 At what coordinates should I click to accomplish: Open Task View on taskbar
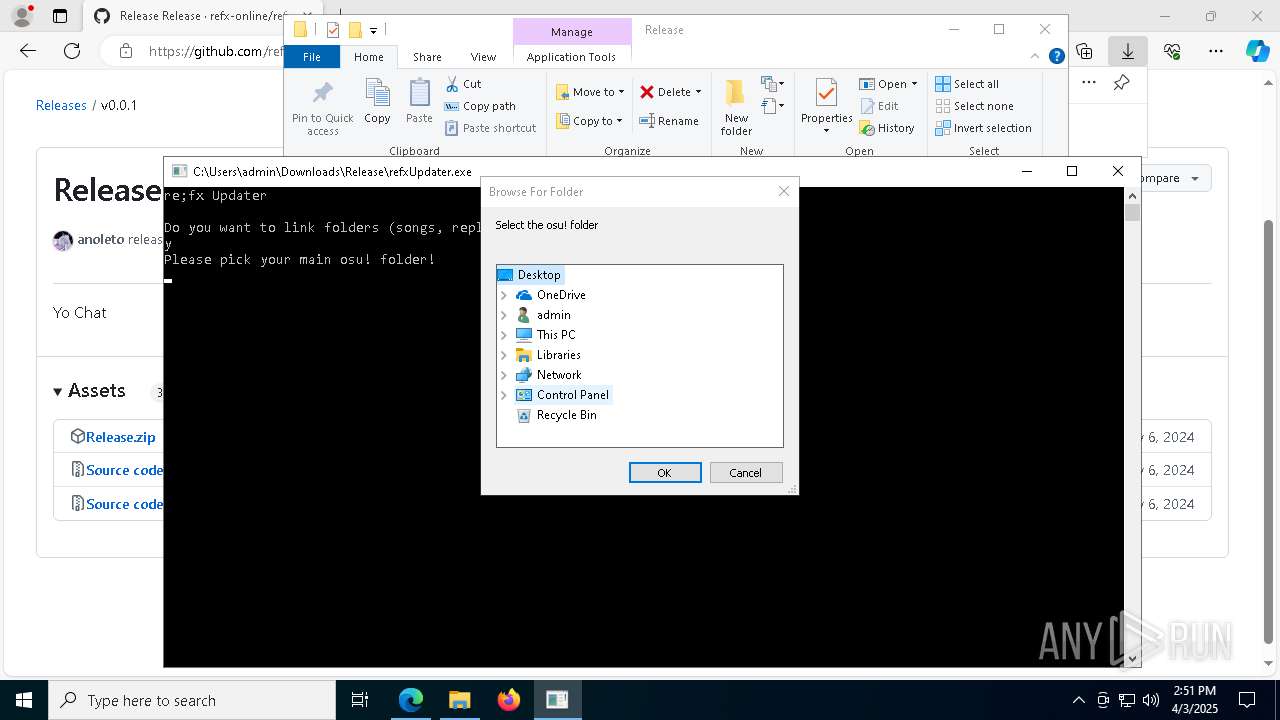point(360,700)
